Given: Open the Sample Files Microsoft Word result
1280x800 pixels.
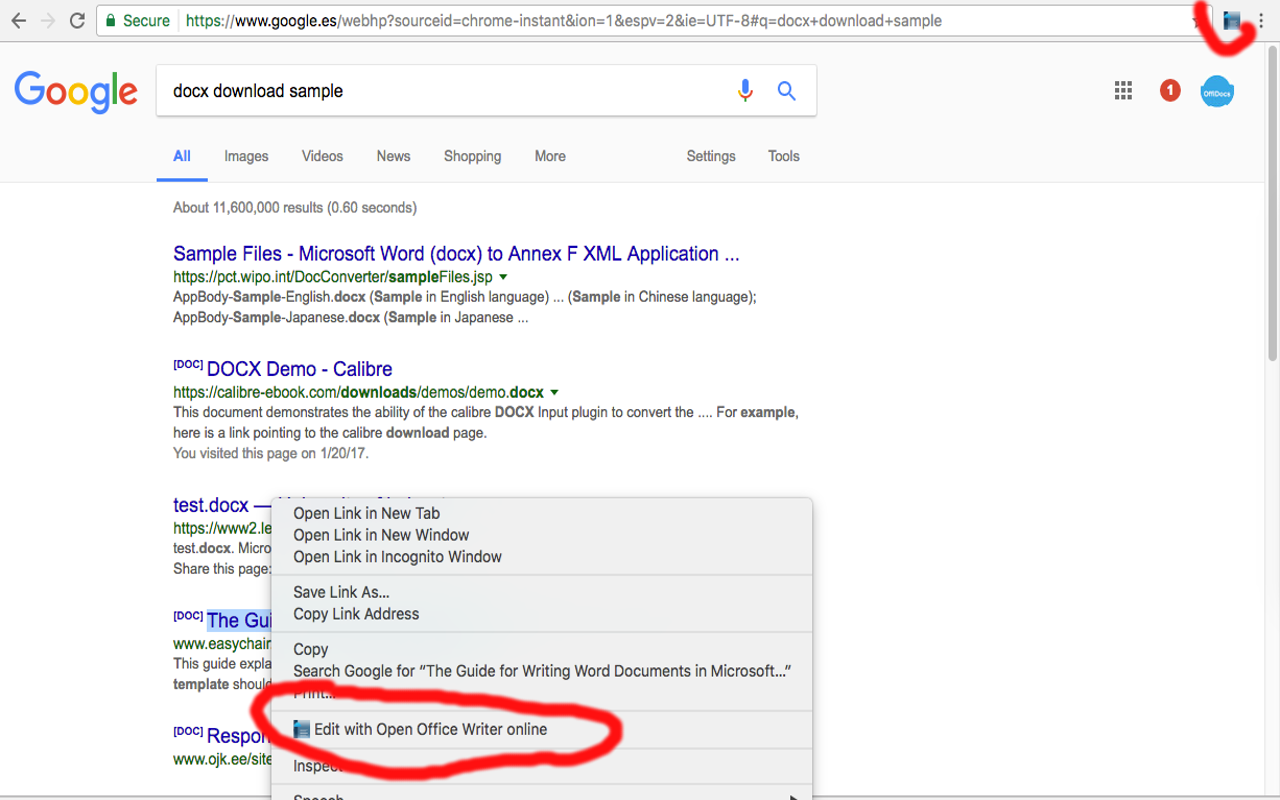Looking at the screenshot, I should (x=456, y=253).
